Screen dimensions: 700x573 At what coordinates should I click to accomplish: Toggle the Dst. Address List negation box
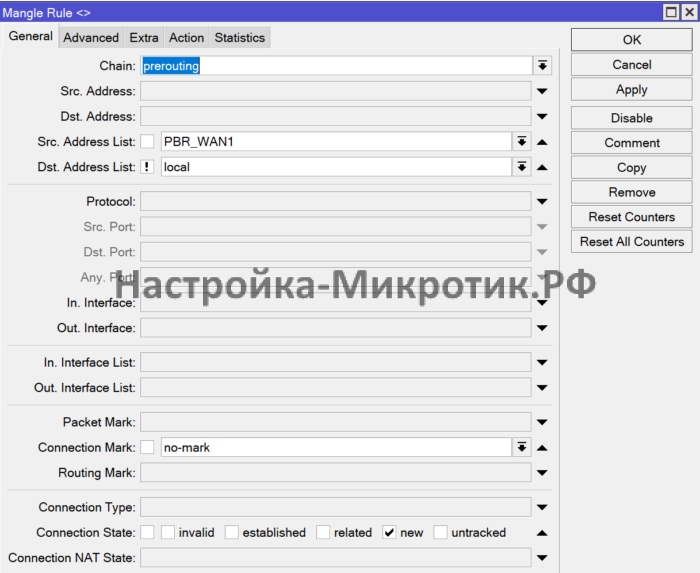(147, 167)
